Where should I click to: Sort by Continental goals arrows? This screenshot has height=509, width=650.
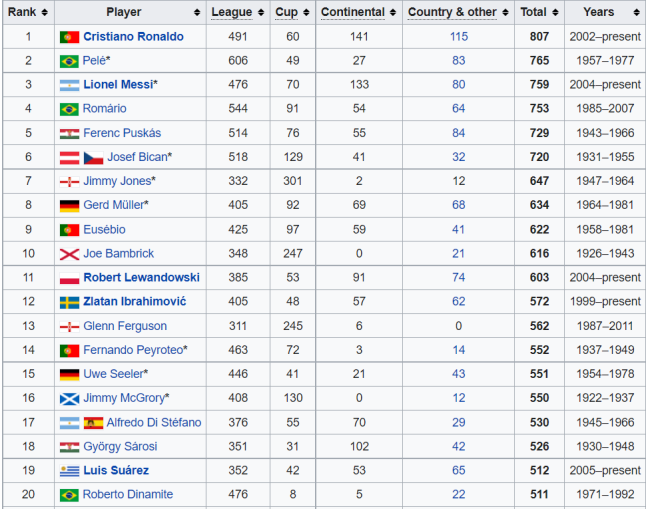coord(393,12)
